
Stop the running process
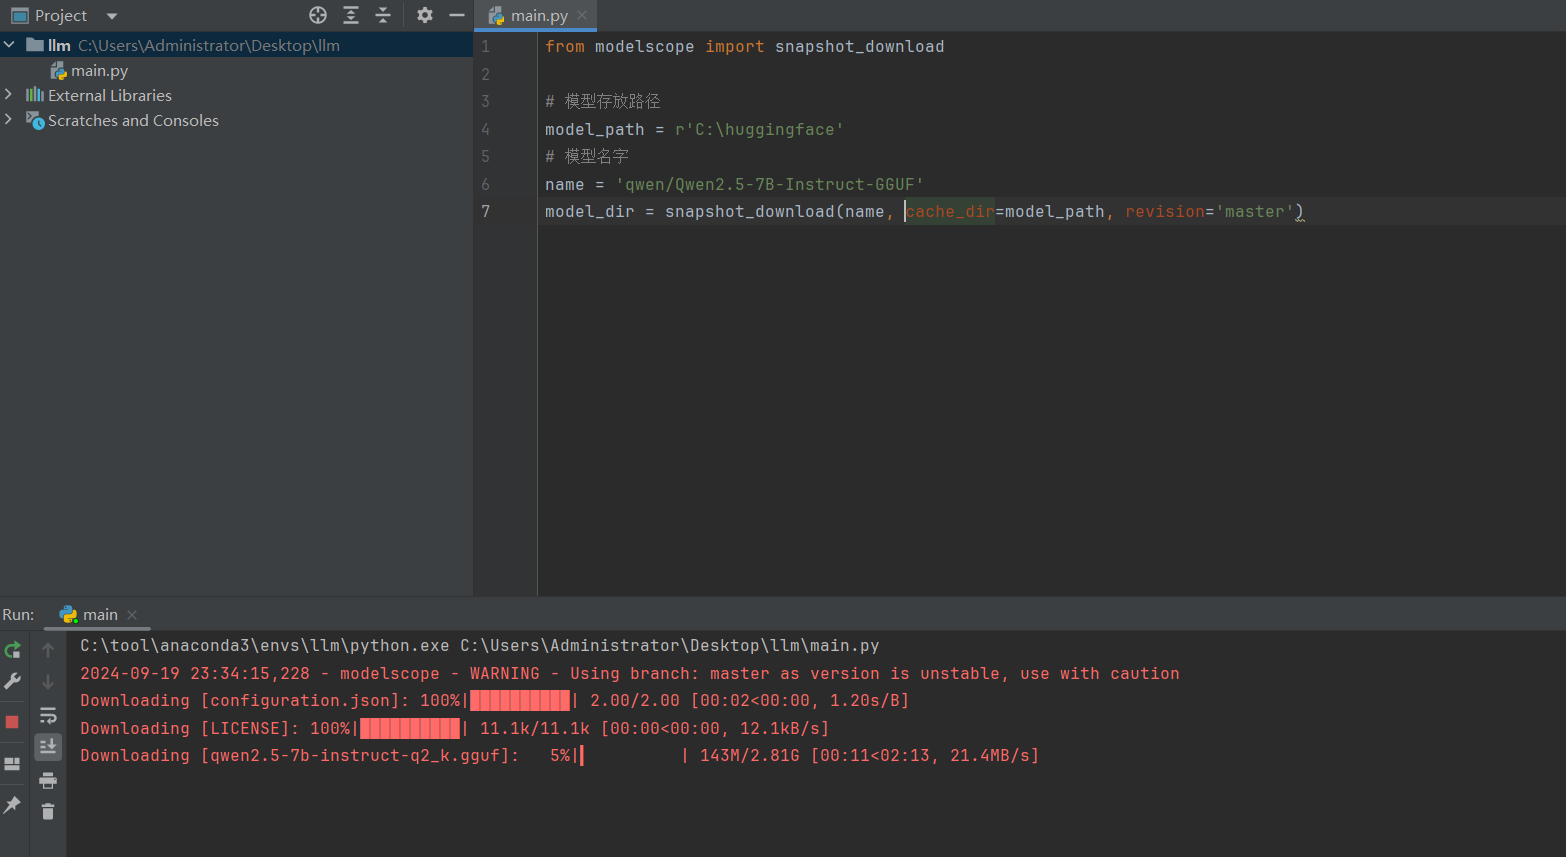[x=13, y=721]
